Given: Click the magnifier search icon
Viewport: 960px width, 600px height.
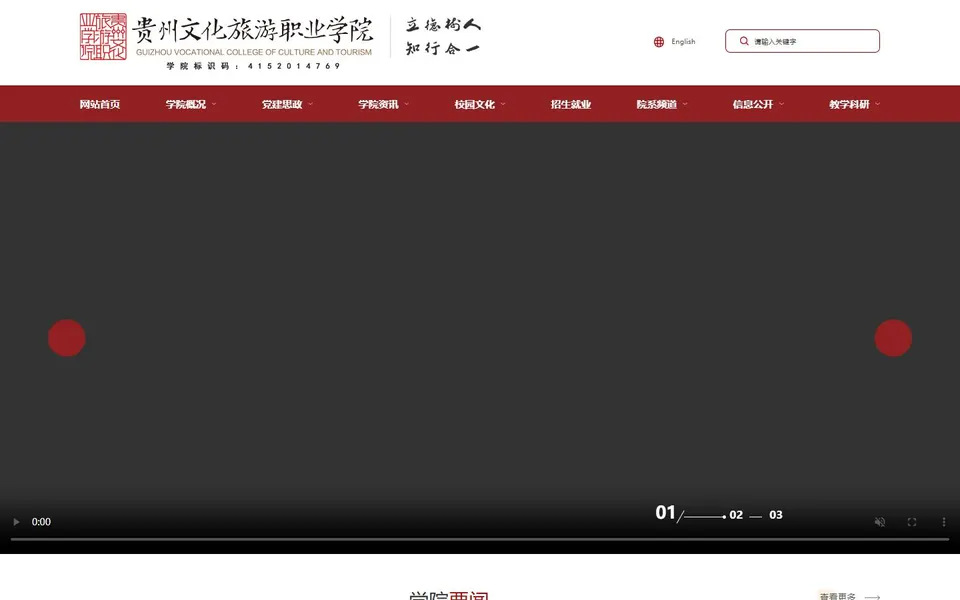Looking at the screenshot, I should (x=744, y=41).
